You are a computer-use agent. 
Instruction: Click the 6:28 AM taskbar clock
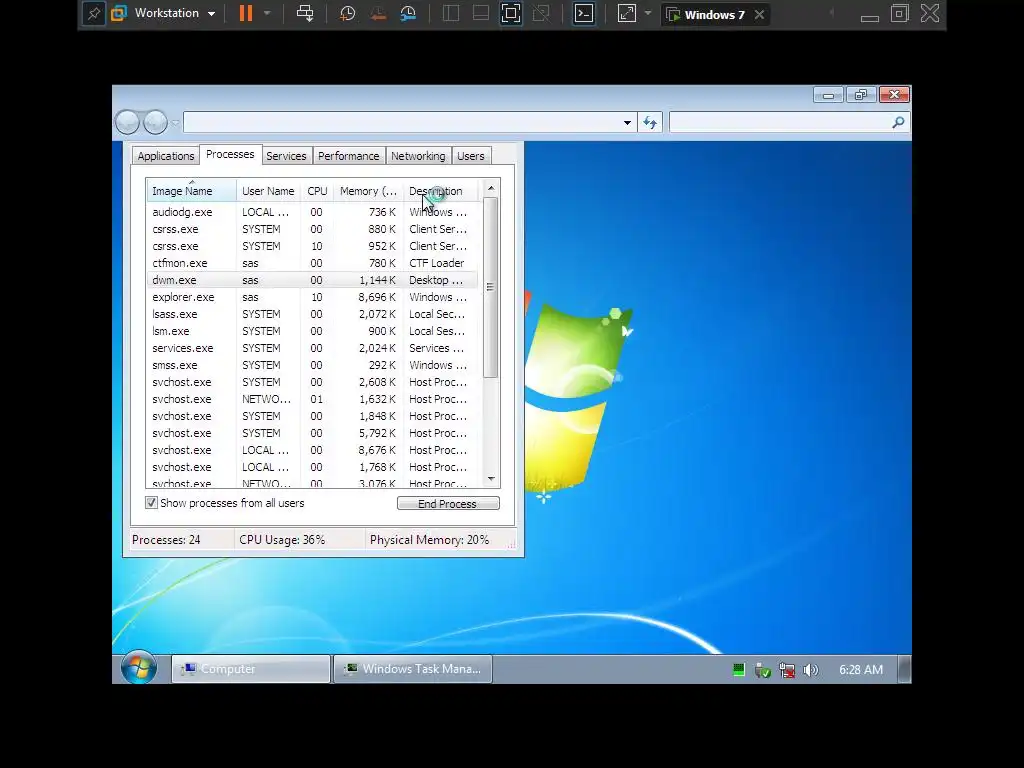(861, 669)
